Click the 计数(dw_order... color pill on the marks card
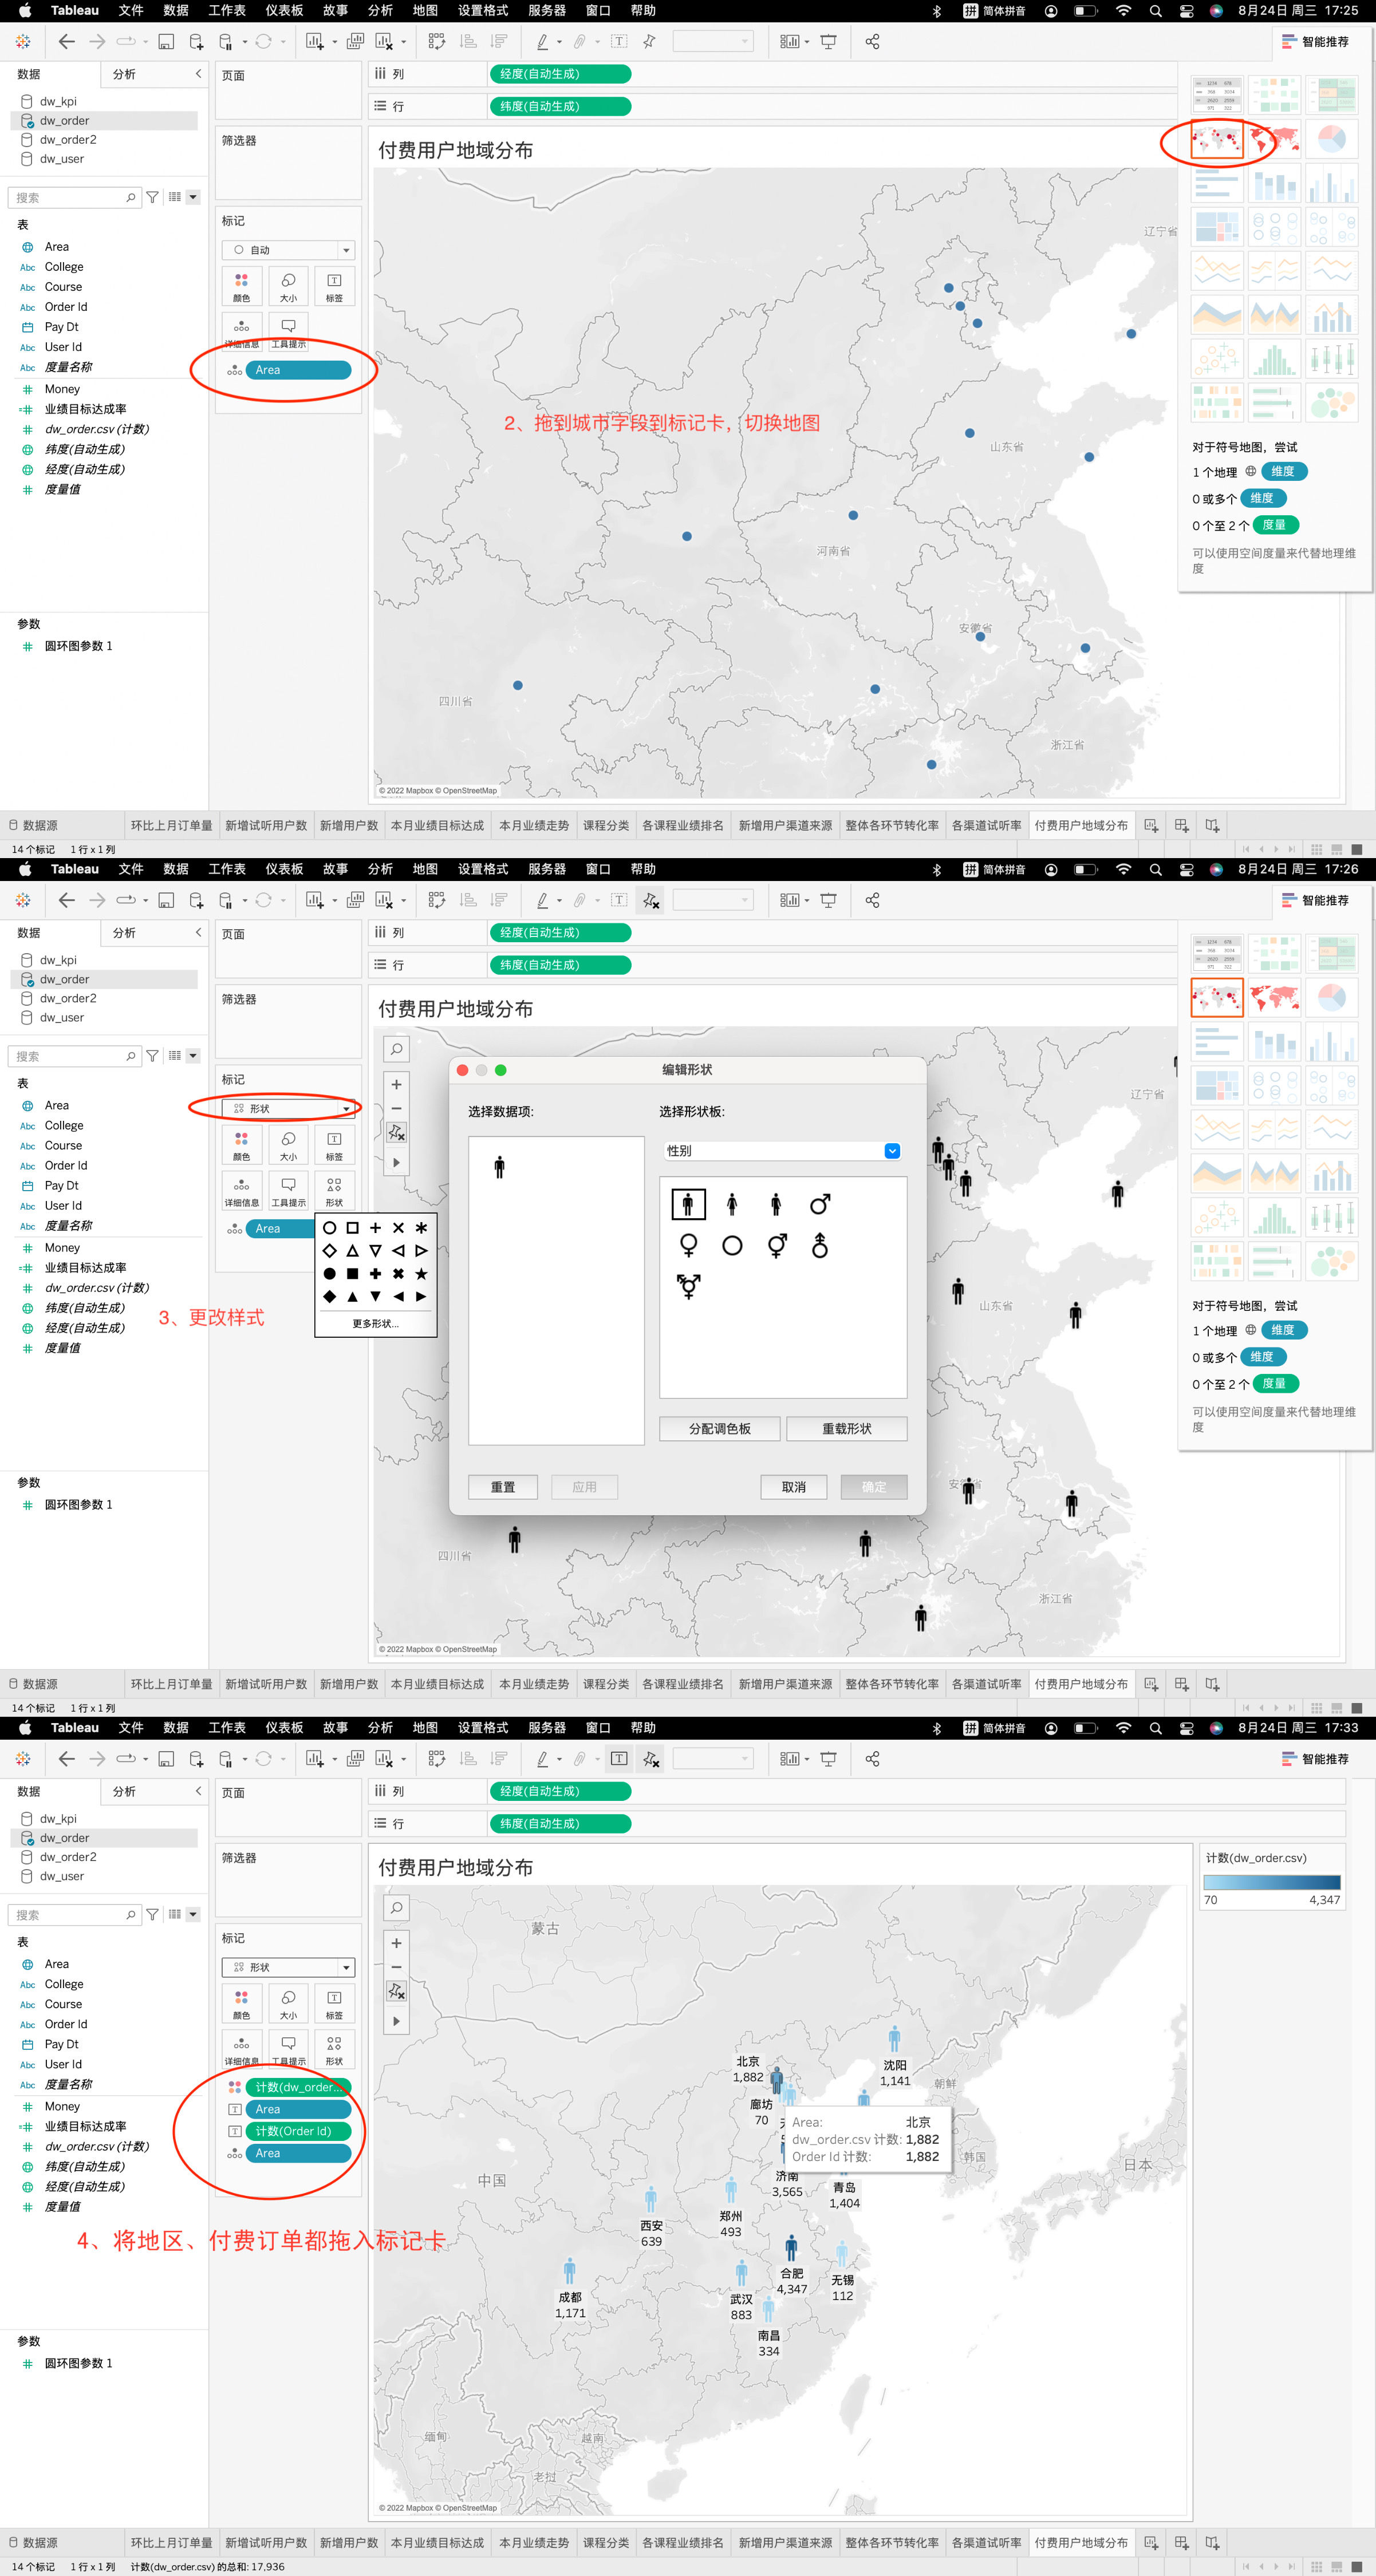1376x2576 pixels. [x=298, y=2087]
